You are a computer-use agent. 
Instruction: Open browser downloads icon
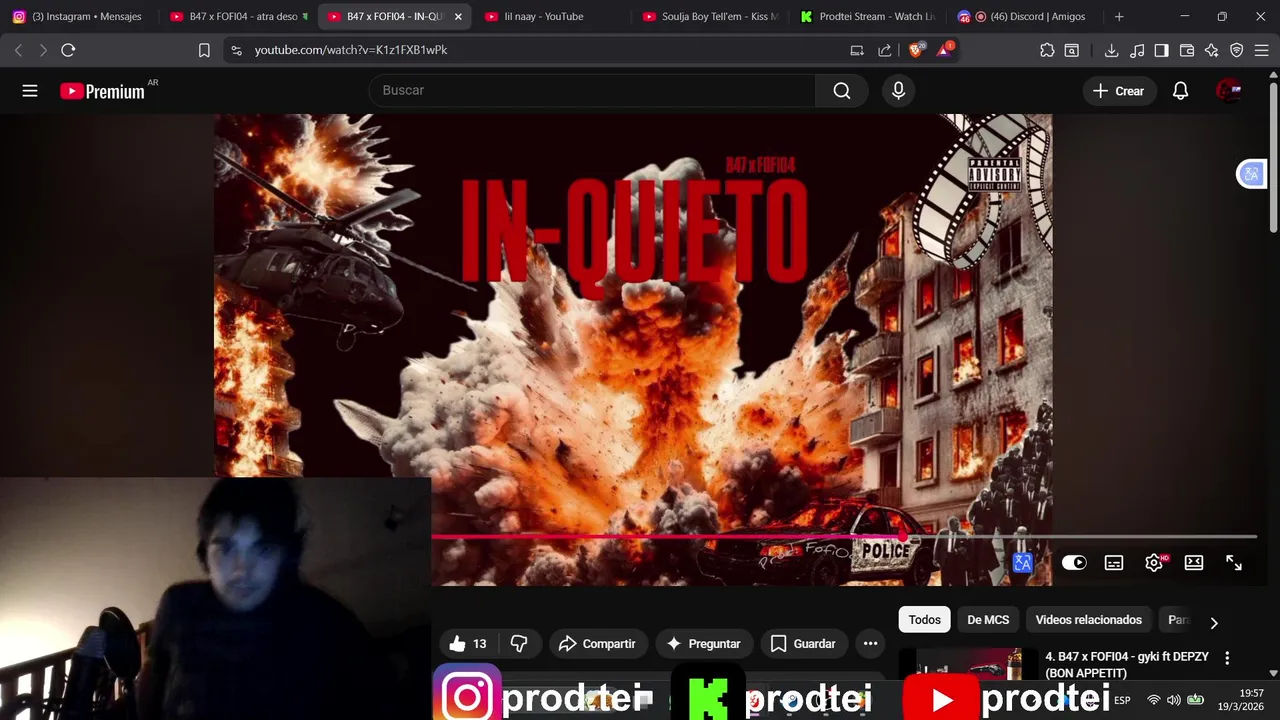point(1111,50)
